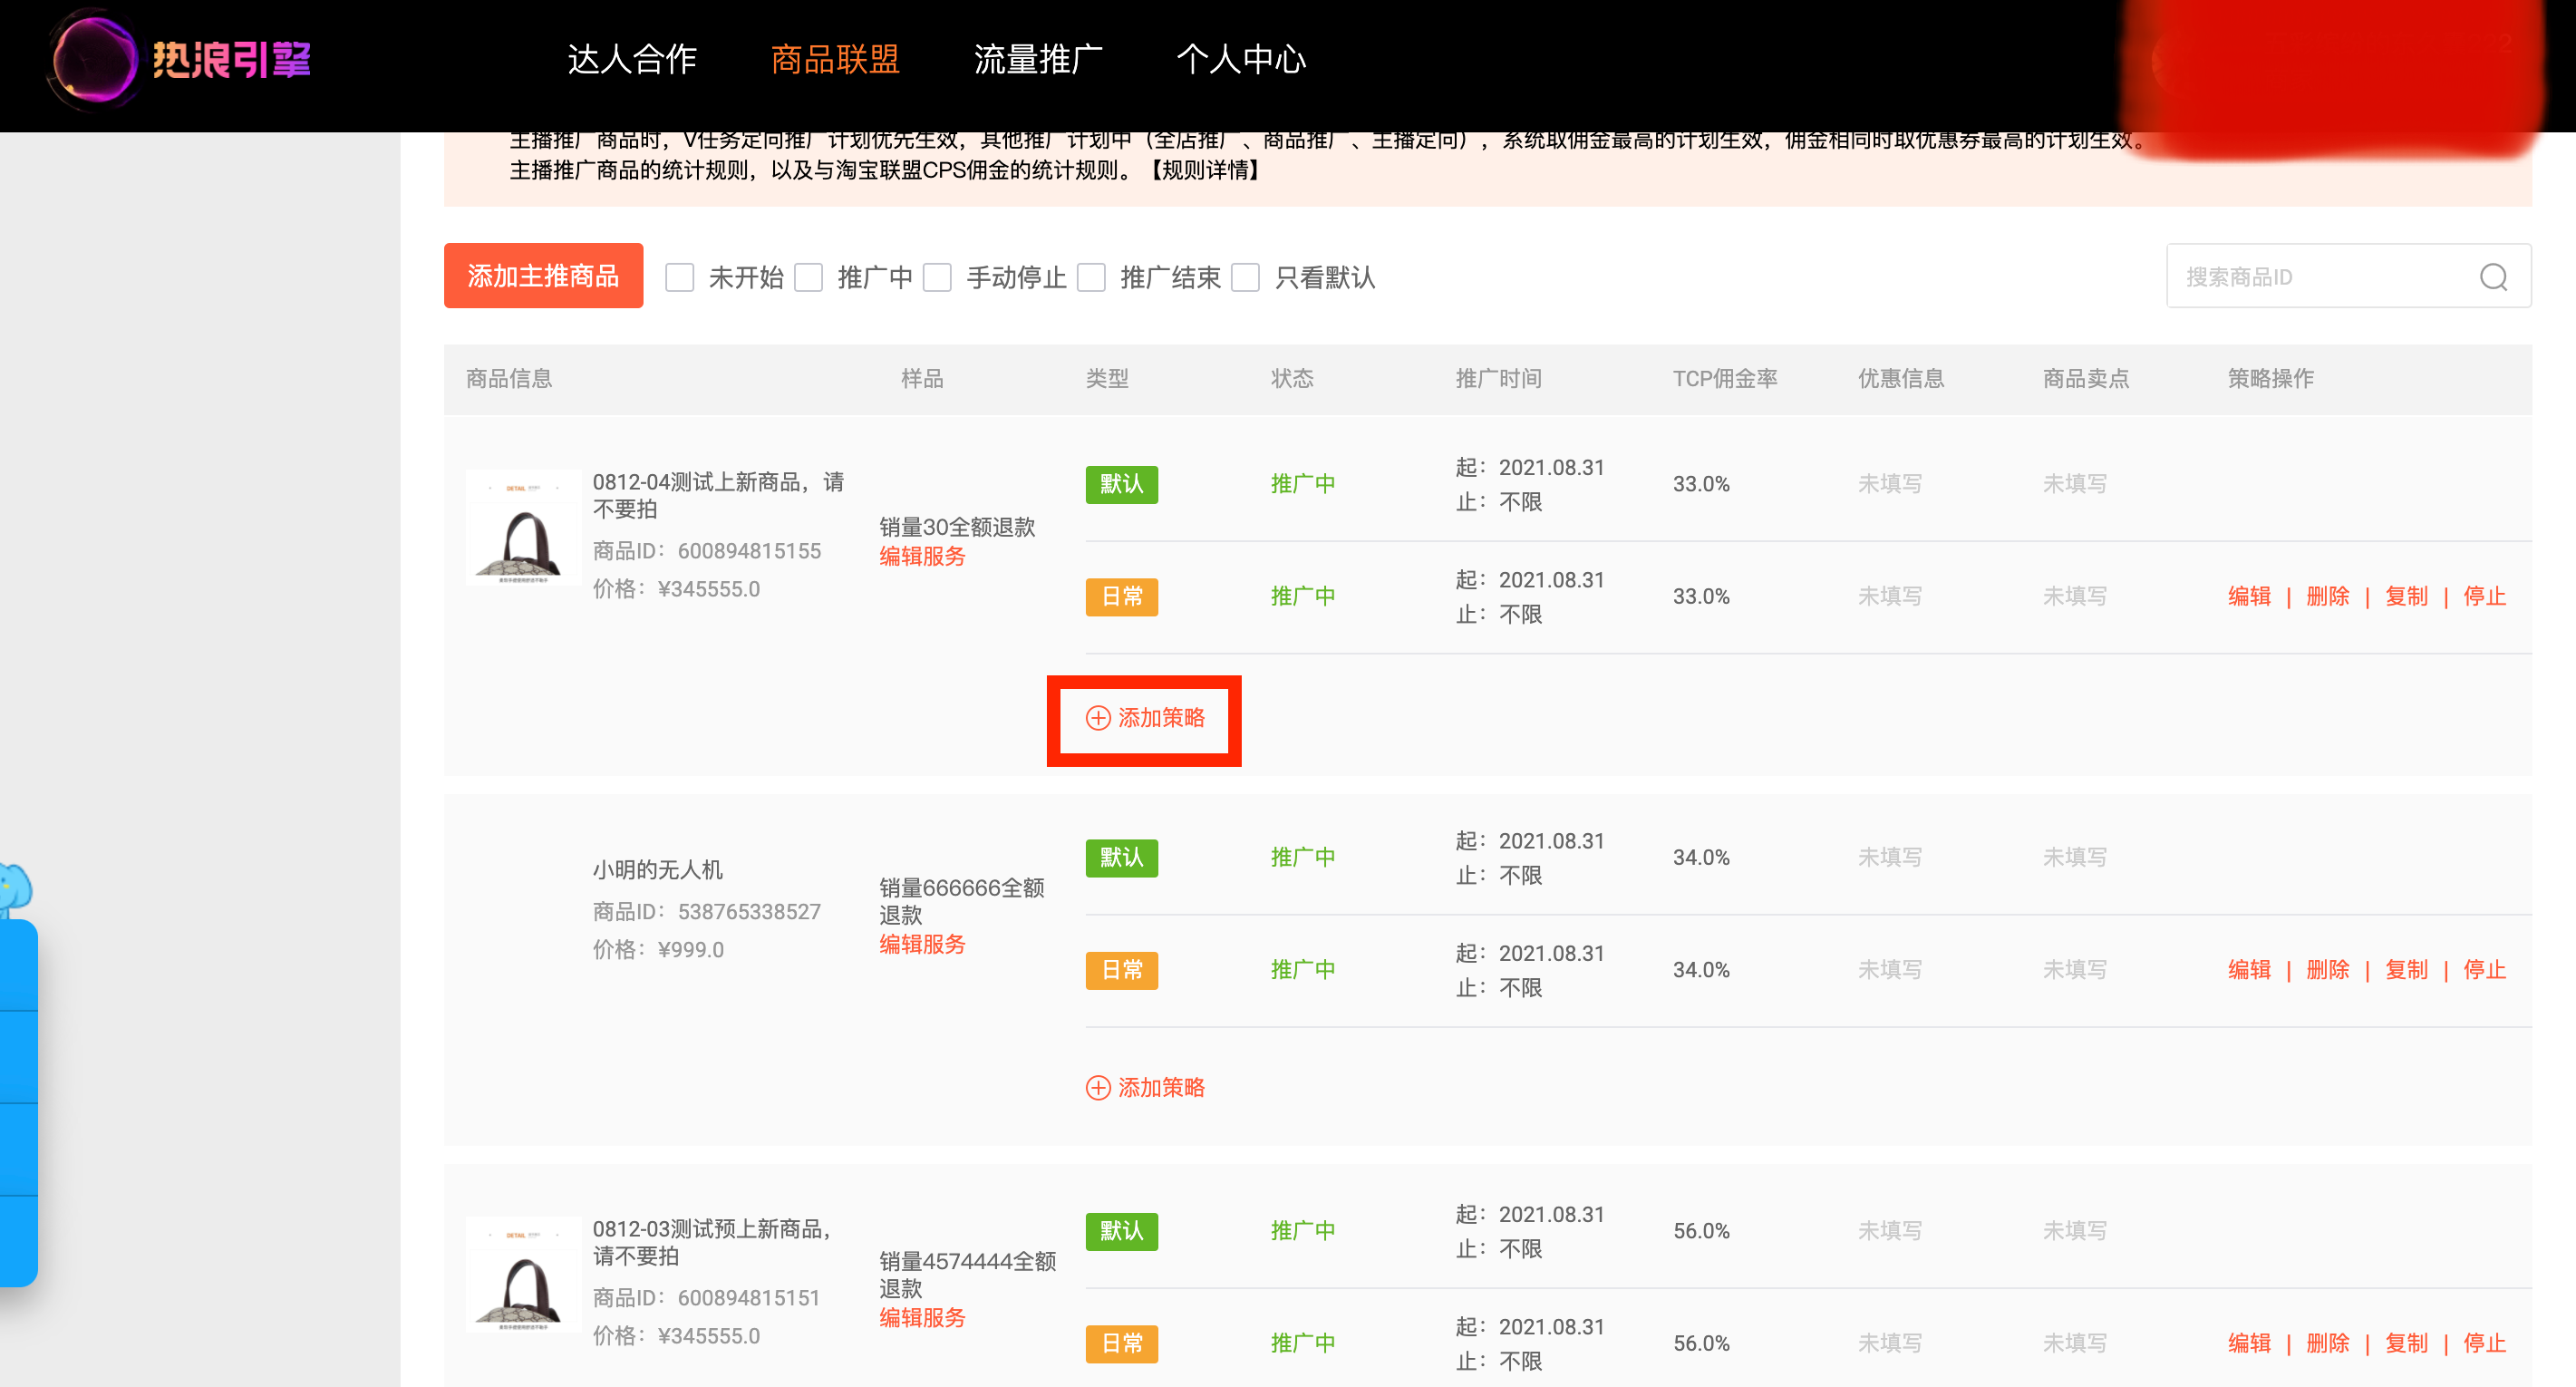Focus the 搜索商品ID search field

2348,276
